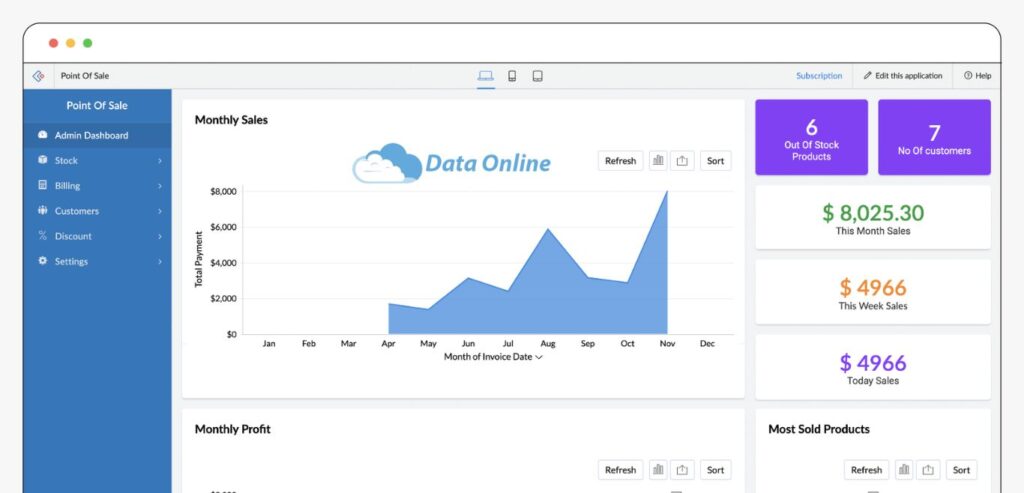Screen dimensions: 1024x493
Task: Click the Total Payment axis label
Action: pyautogui.click(x=199, y=259)
